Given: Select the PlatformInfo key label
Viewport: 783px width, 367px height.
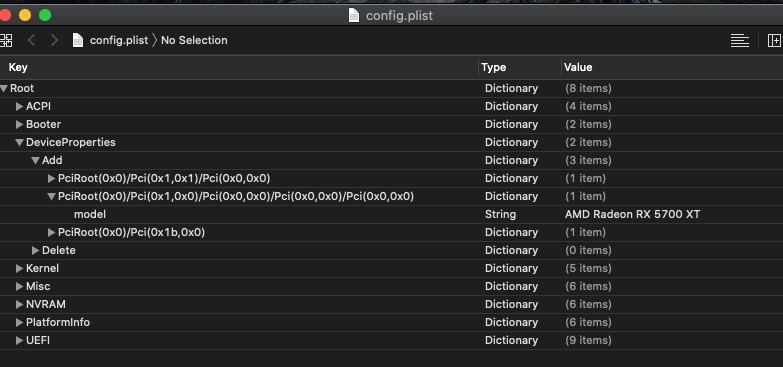Looking at the screenshot, I should coord(58,322).
